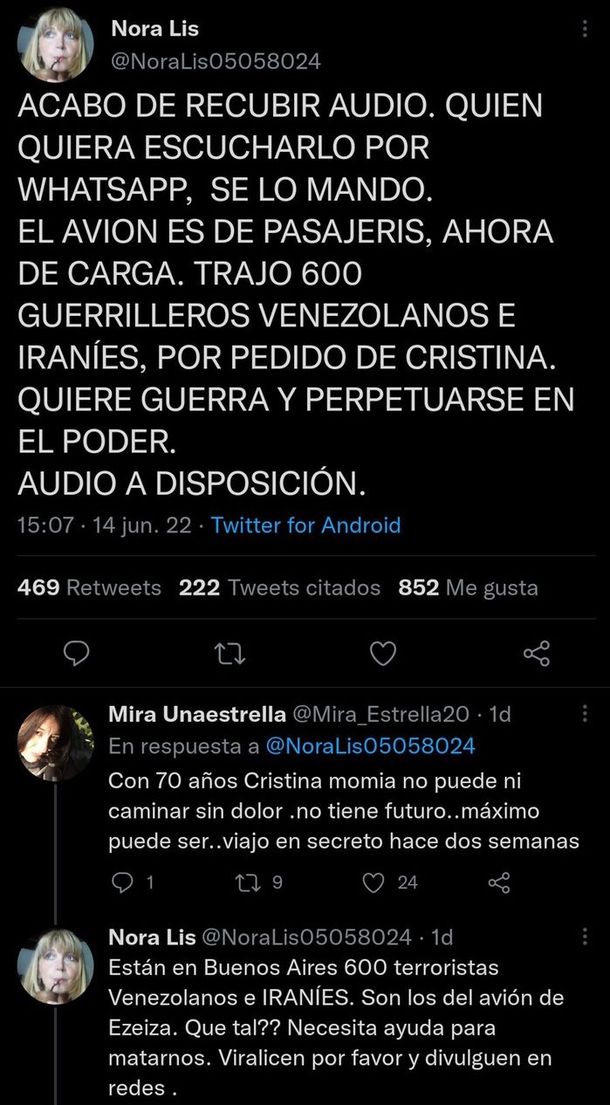View the 222 Tweets citados list
This screenshot has height=1105, width=610.
279,588
